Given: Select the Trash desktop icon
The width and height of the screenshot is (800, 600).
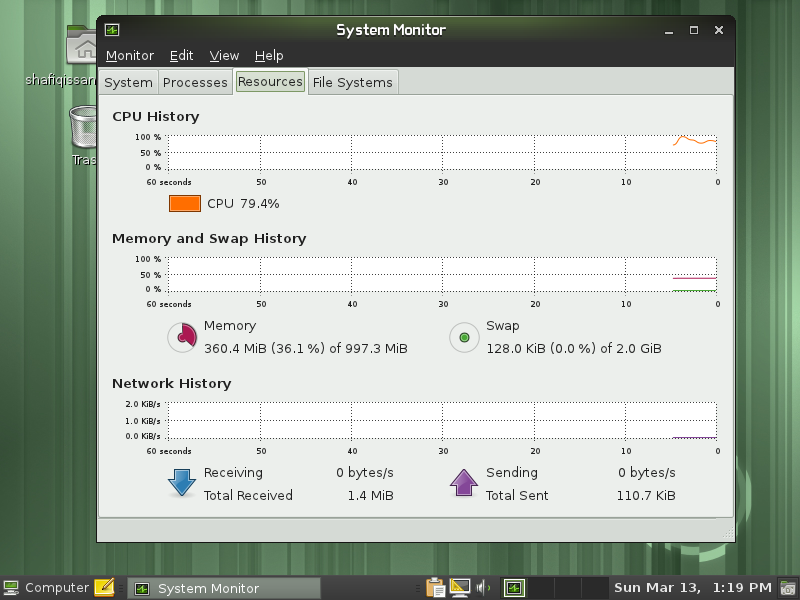Looking at the screenshot, I should pos(83,127).
